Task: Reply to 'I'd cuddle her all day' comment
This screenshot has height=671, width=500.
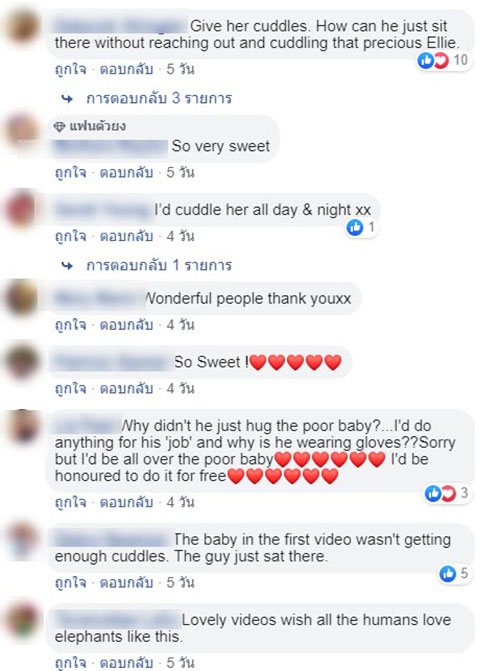Action: pos(126,236)
